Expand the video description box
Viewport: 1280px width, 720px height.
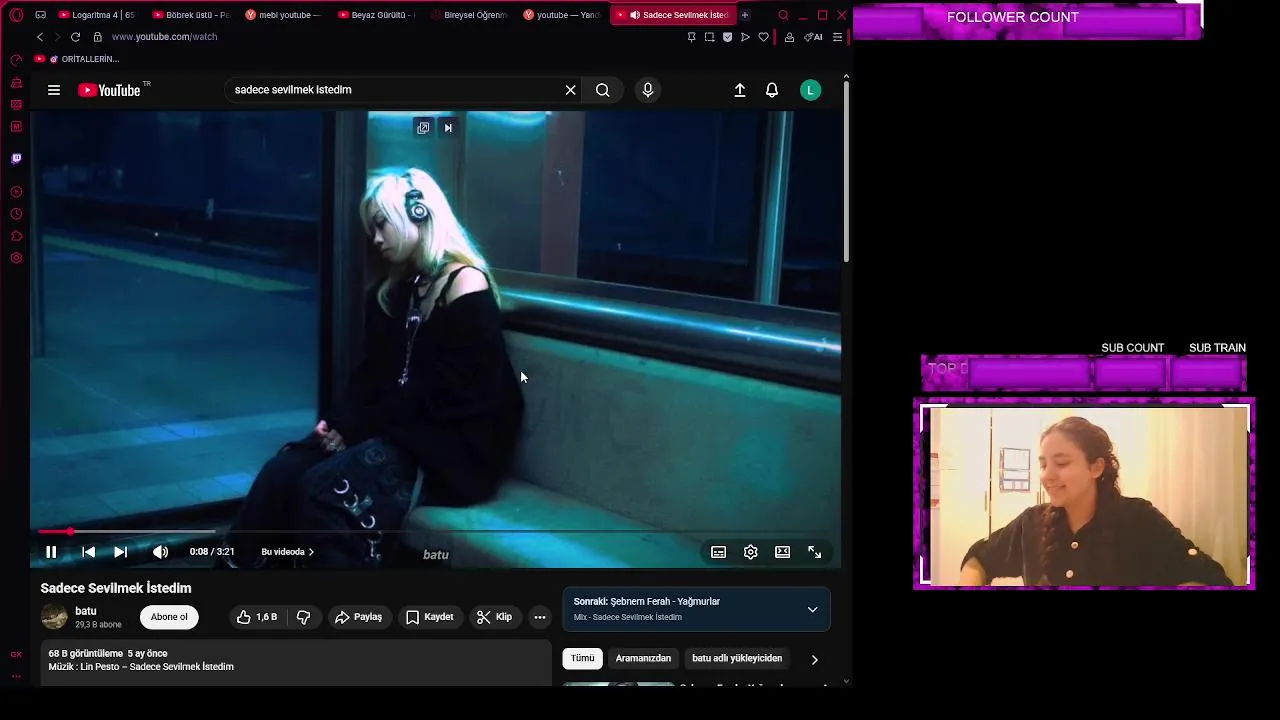296,662
